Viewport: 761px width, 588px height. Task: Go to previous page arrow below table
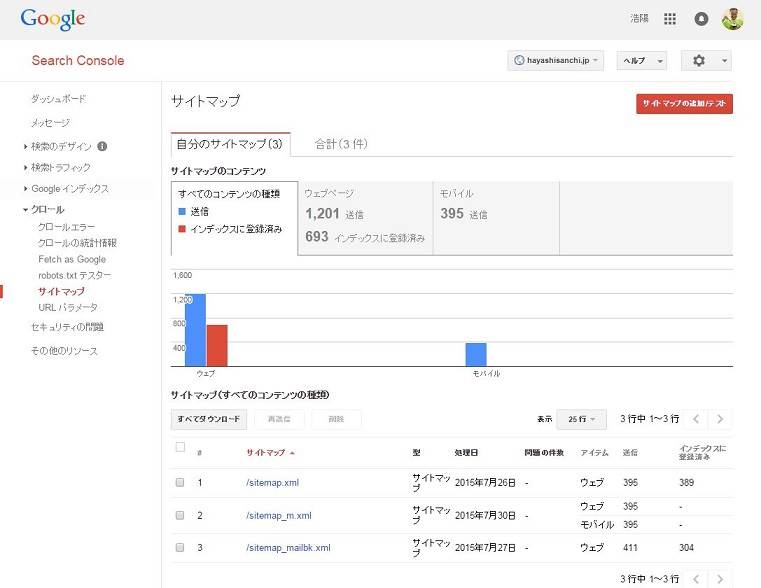point(695,579)
